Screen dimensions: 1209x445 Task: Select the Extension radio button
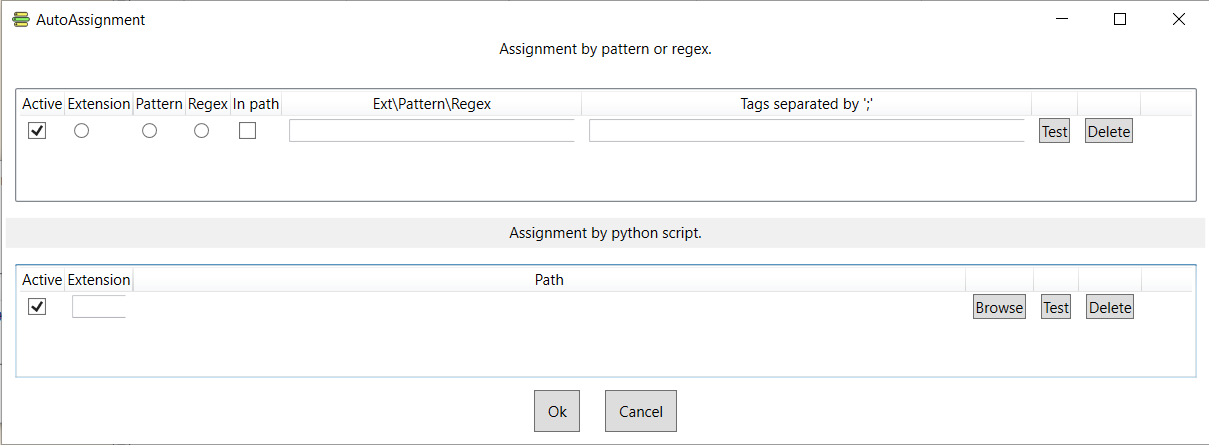tap(82, 131)
